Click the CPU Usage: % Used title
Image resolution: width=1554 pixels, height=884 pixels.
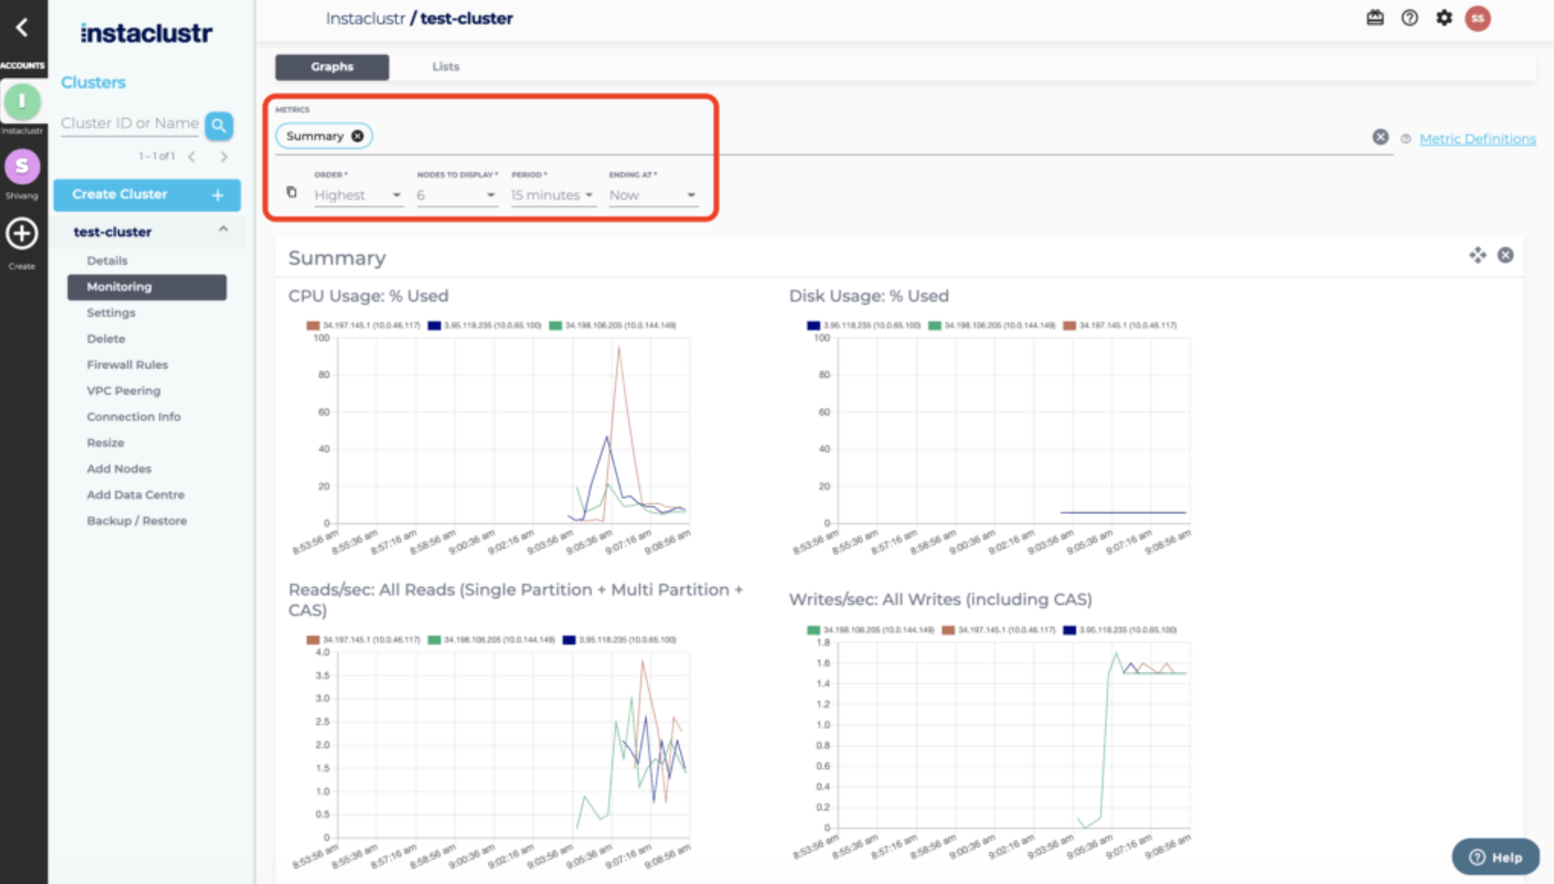[x=368, y=296]
